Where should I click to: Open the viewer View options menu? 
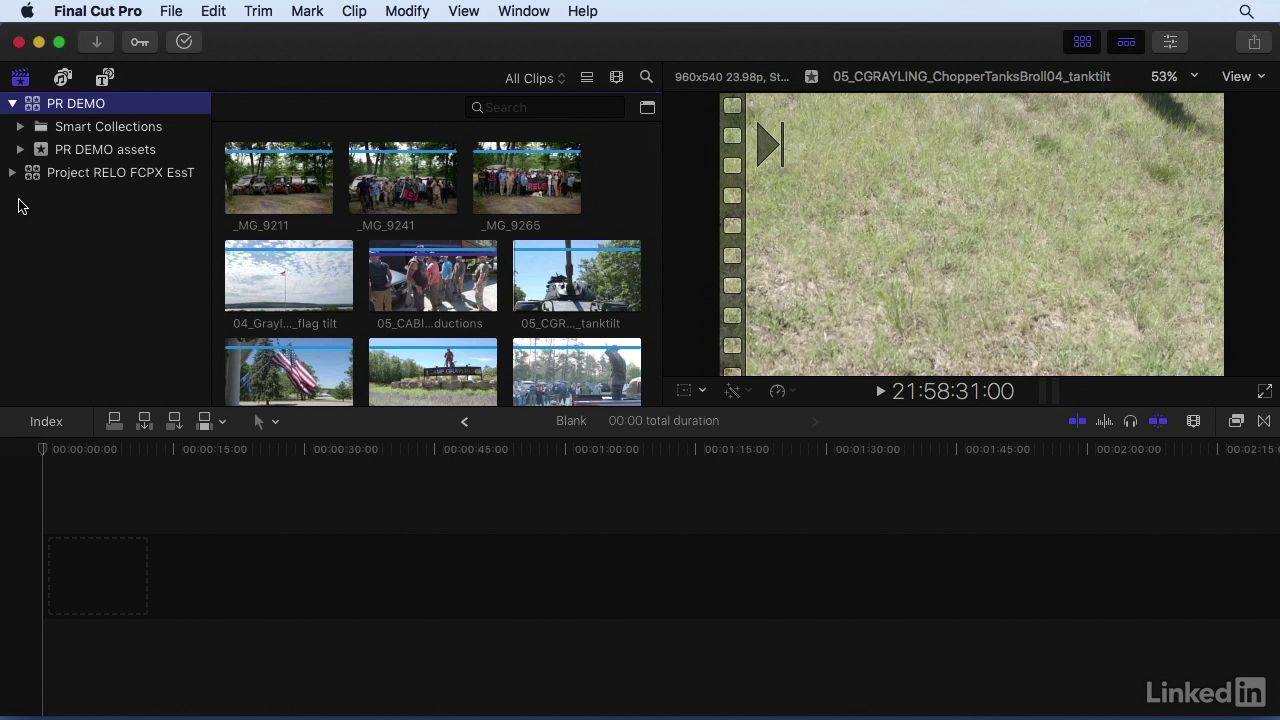[1243, 77]
